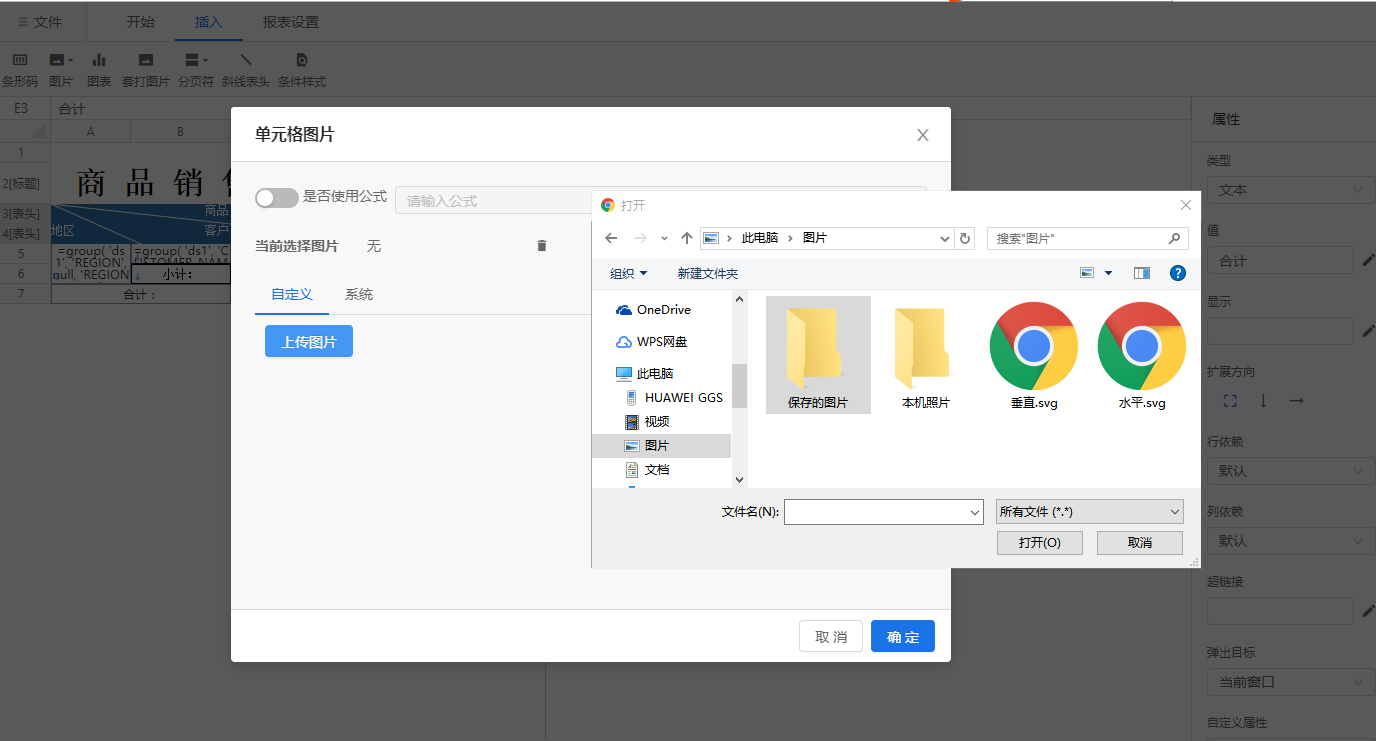Select the 保存的图片 folder
The image size is (1376, 741).
818,355
